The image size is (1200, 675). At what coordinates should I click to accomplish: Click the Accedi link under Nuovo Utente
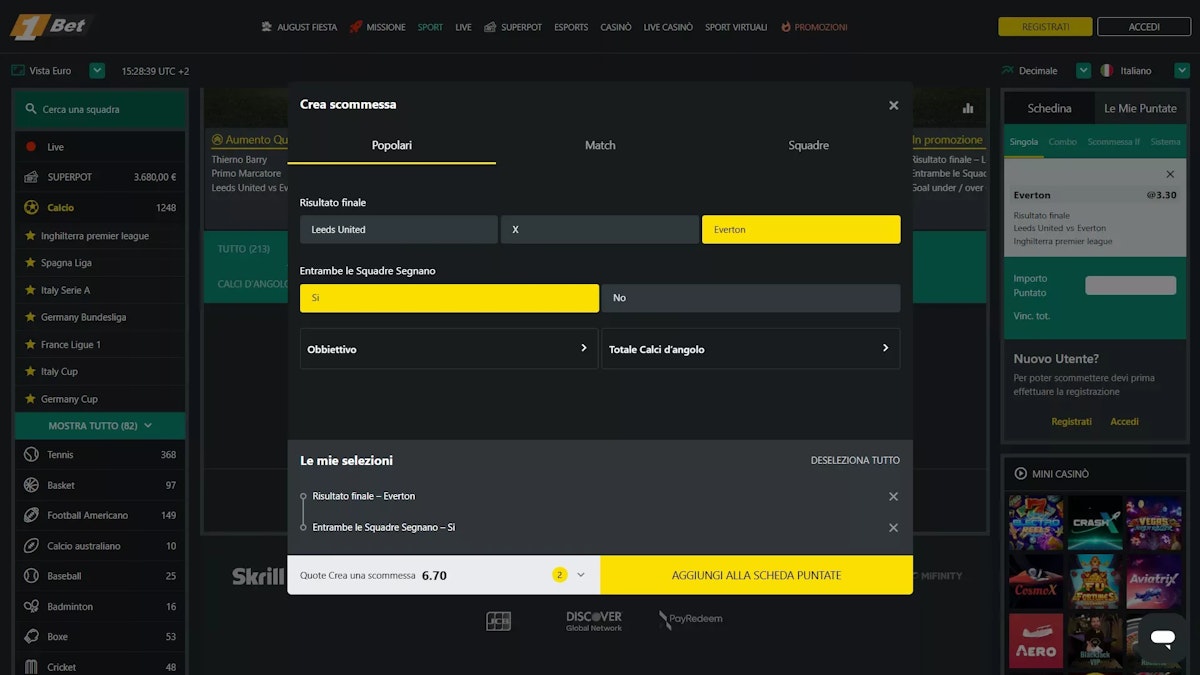[1125, 422]
